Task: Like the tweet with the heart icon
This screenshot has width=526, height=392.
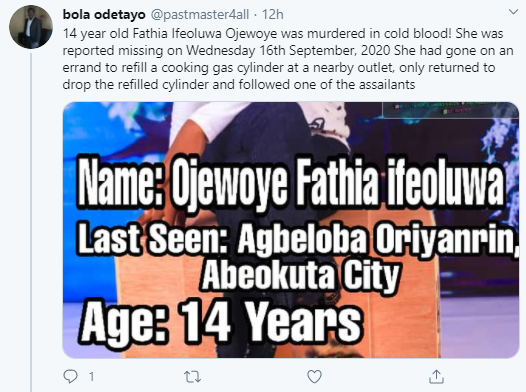Action: click(x=314, y=377)
